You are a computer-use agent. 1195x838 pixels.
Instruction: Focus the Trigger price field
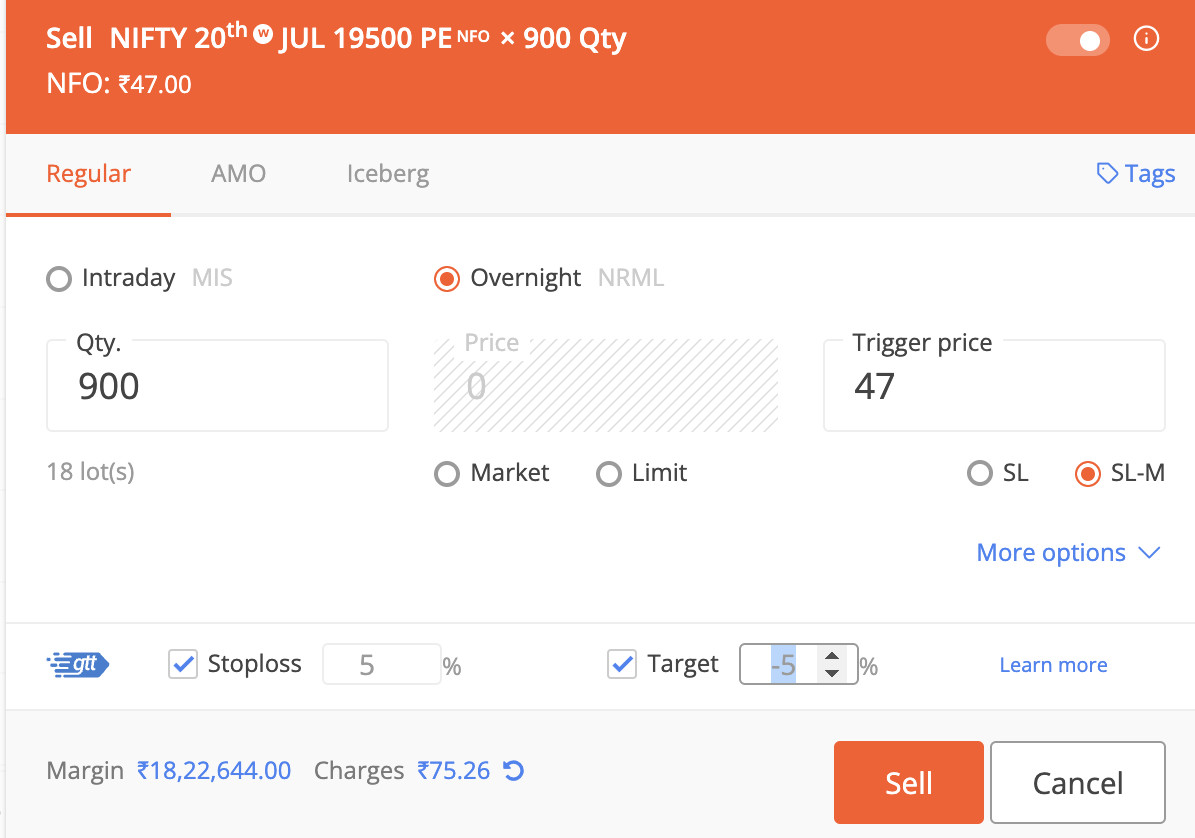pos(994,385)
